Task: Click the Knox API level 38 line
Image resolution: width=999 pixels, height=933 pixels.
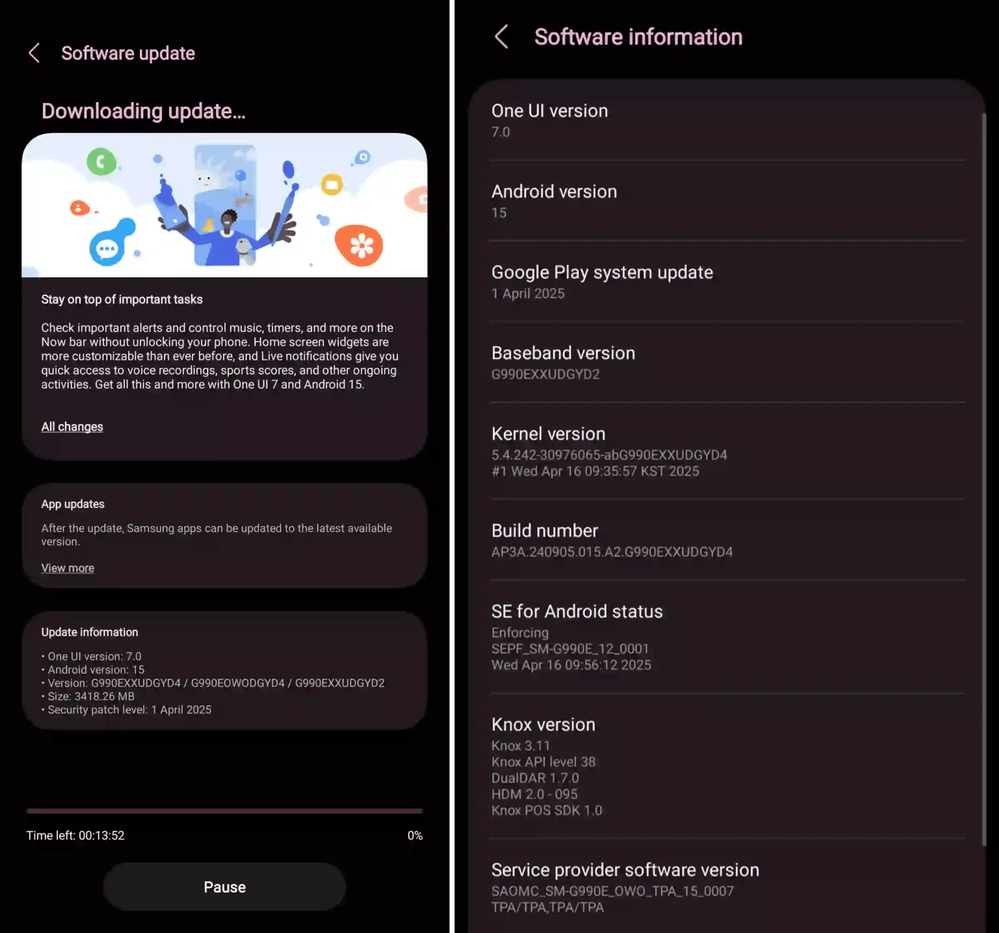Action: pyautogui.click(x=543, y=762)
